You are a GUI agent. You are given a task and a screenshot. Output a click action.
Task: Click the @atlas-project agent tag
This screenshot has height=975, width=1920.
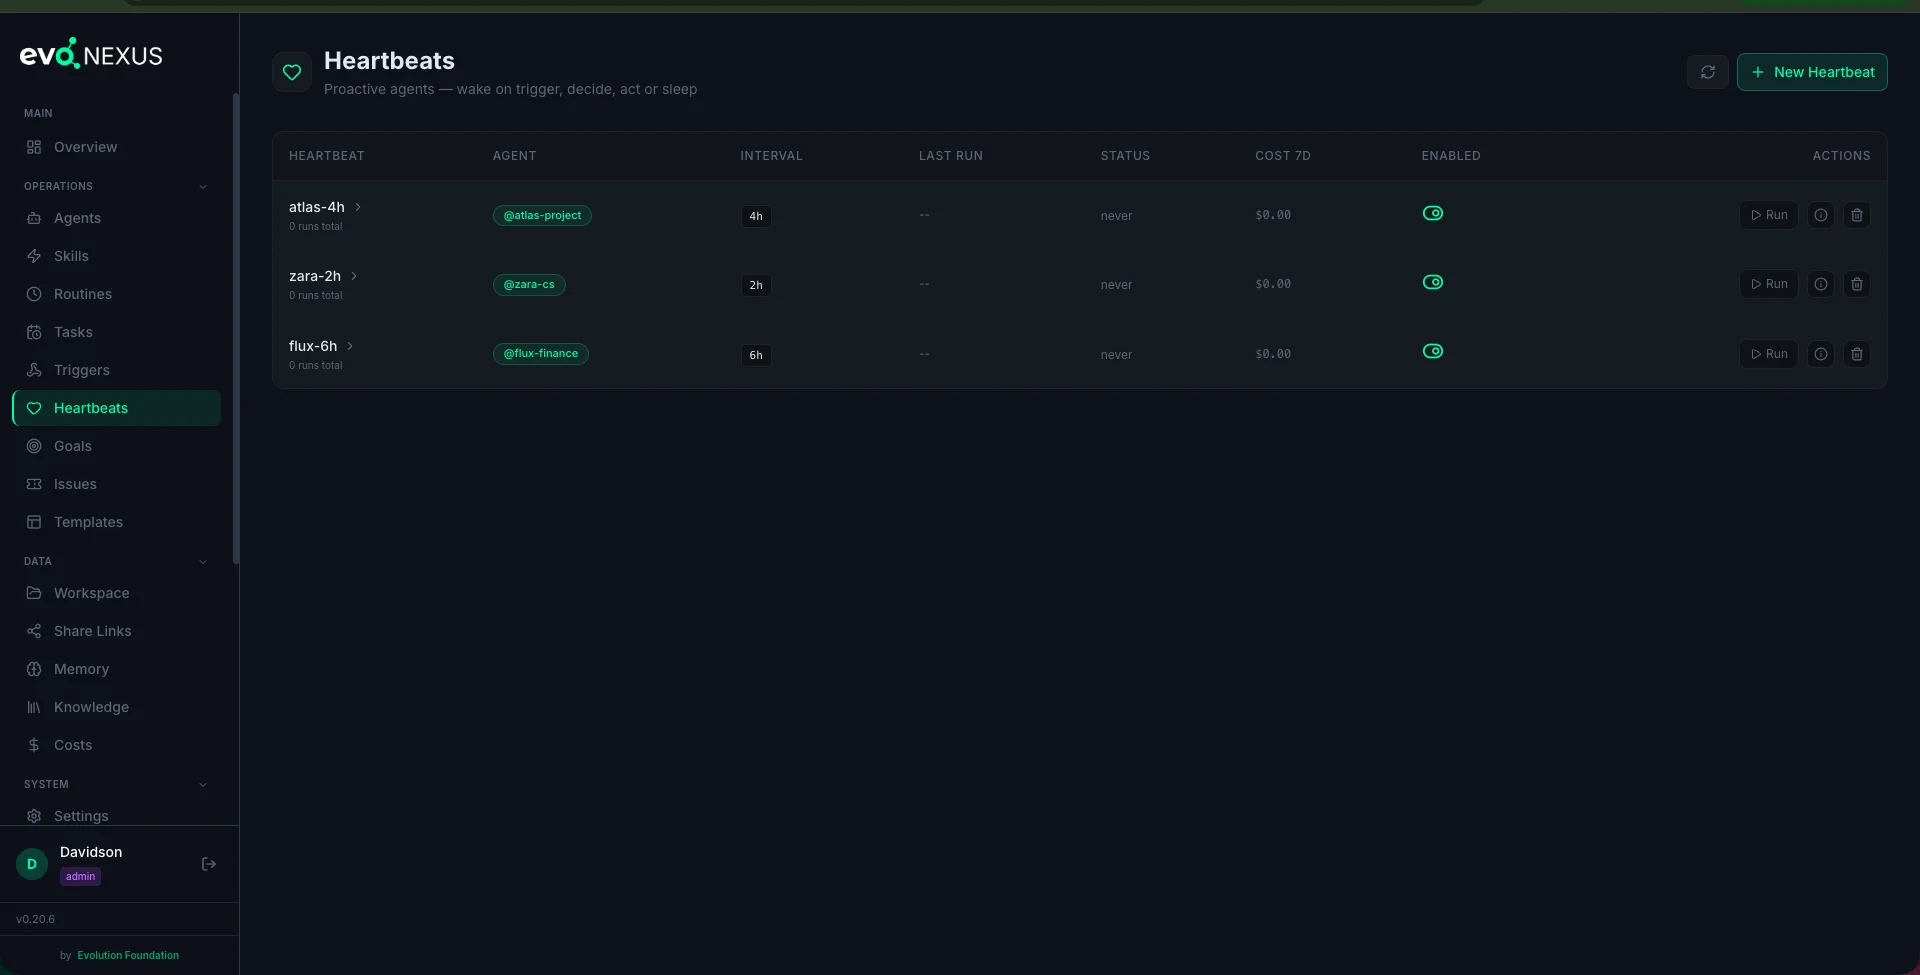(542, 215)
